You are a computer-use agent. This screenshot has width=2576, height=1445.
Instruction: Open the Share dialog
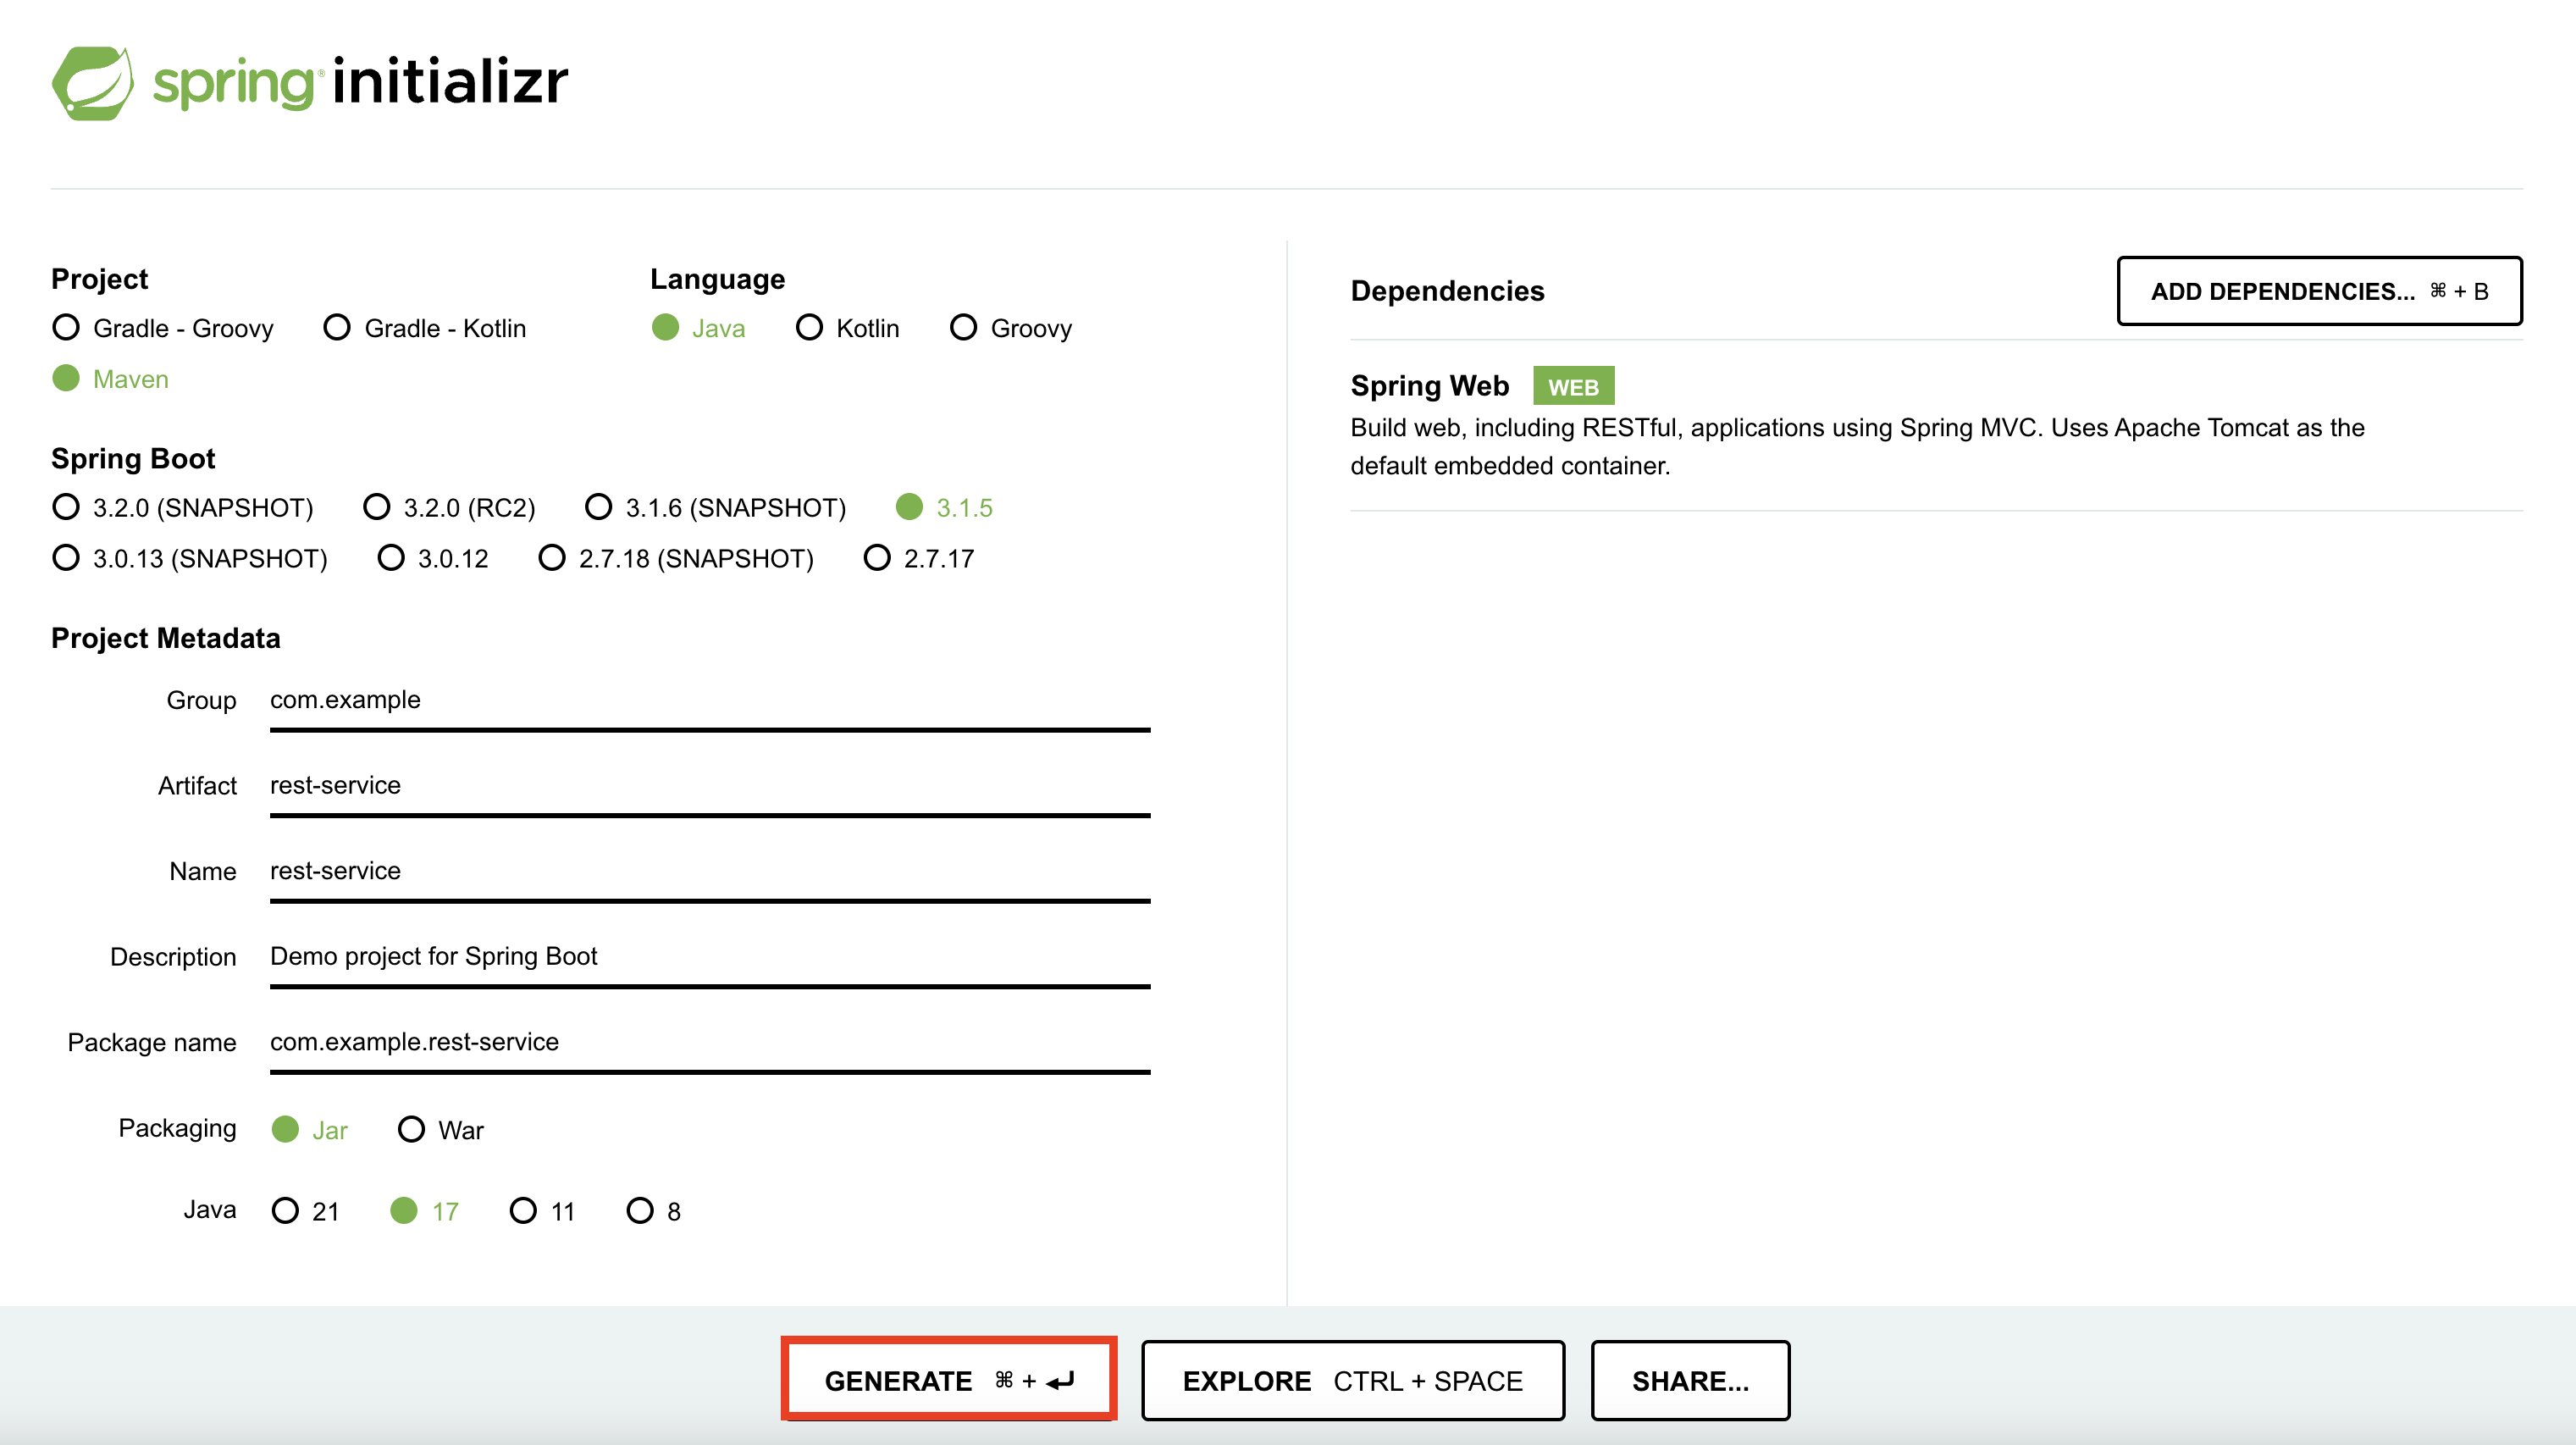click(x=1689, y=1380)
